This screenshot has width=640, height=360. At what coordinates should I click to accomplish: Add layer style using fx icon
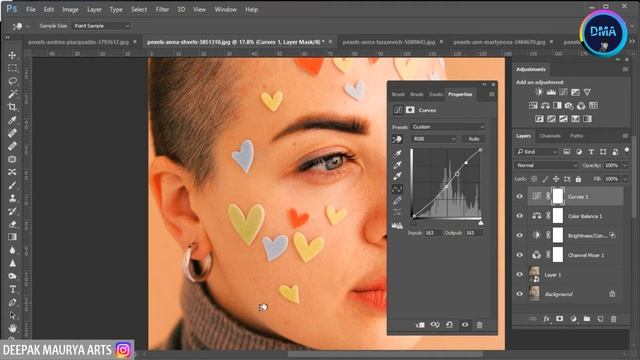tap(546, 319)
